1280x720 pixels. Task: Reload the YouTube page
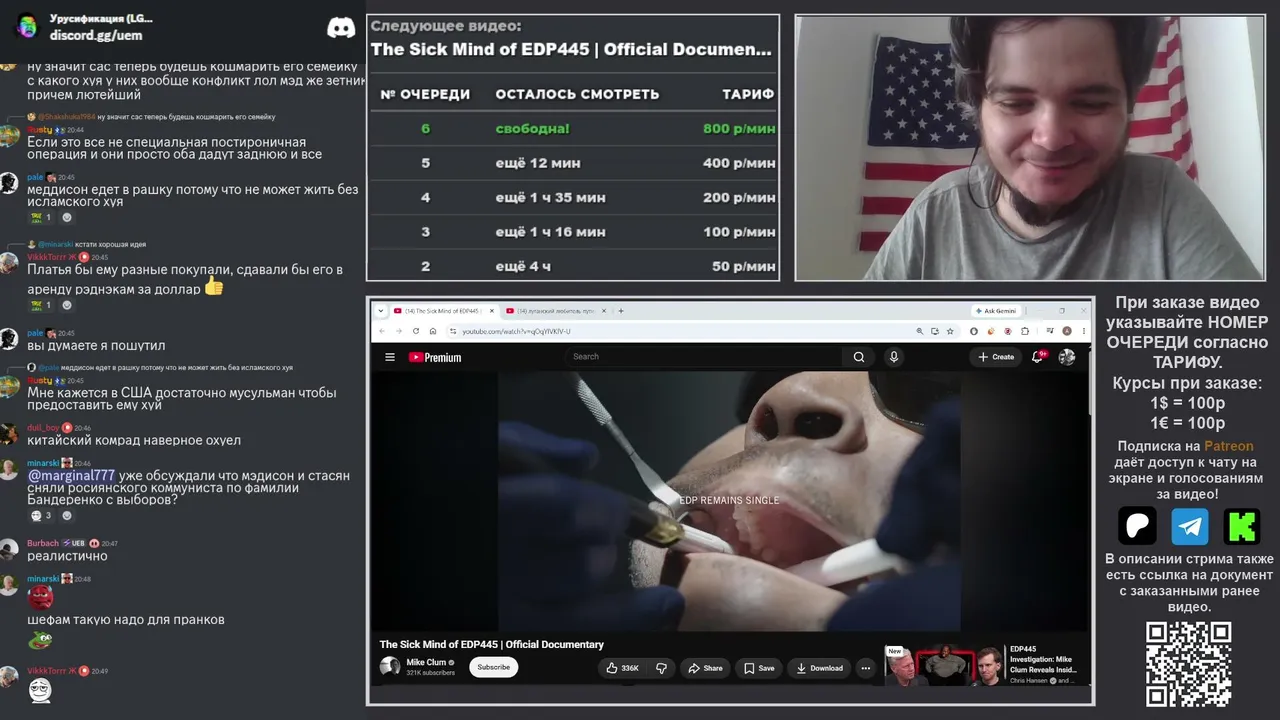[415, 331]
